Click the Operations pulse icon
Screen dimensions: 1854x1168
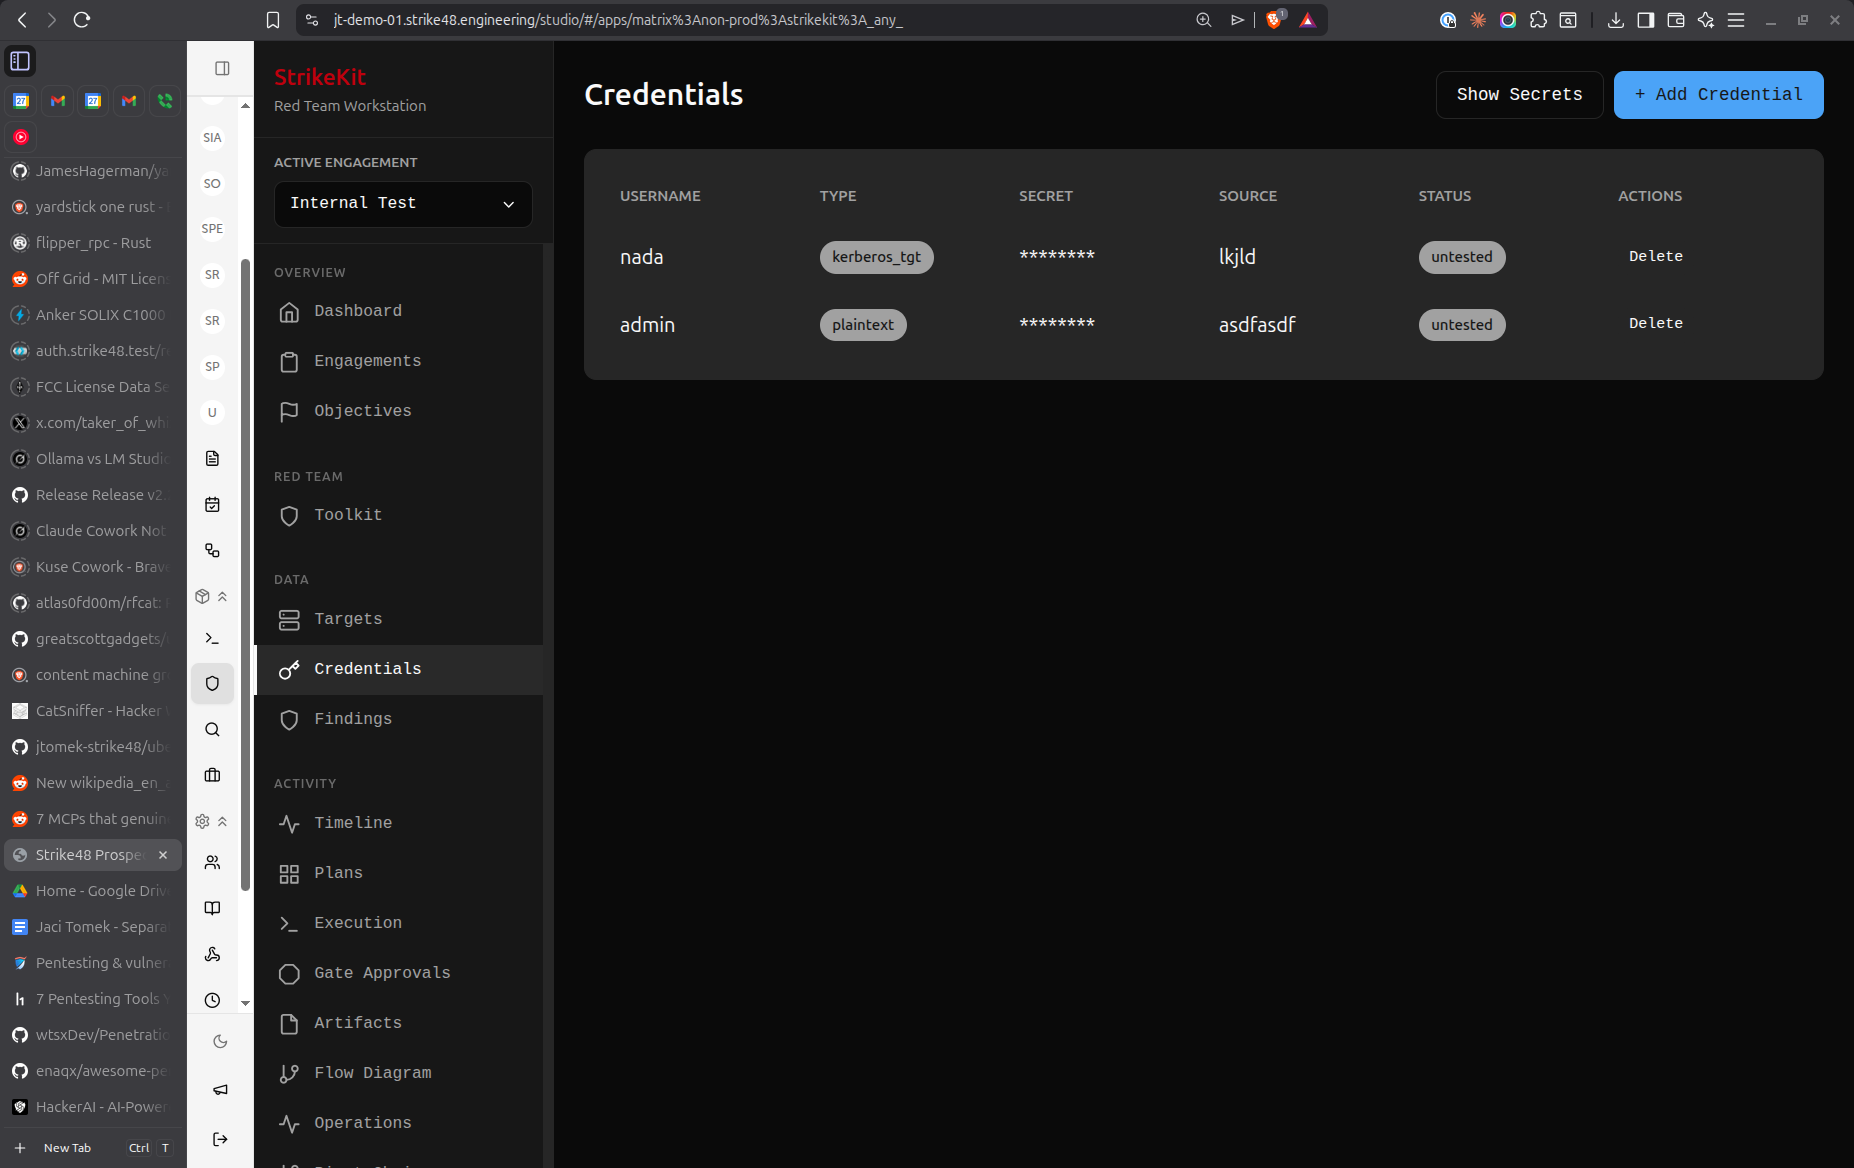pyautogui.click(x=289, y=1123)
